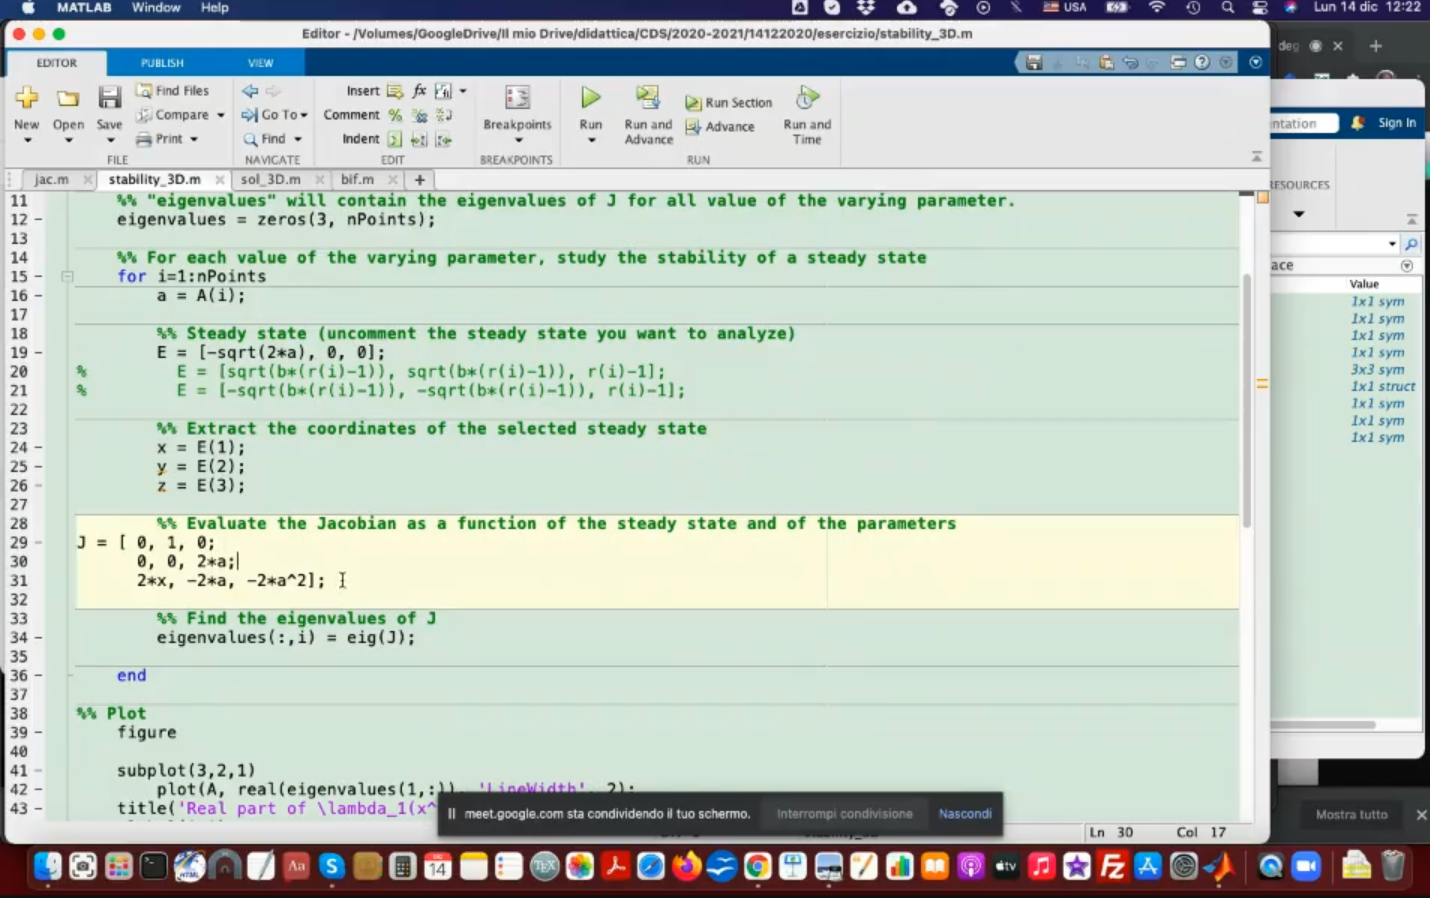
Task: Collapse the toolstrip with the minimize arrow
Action: [x=1256, y=157]
